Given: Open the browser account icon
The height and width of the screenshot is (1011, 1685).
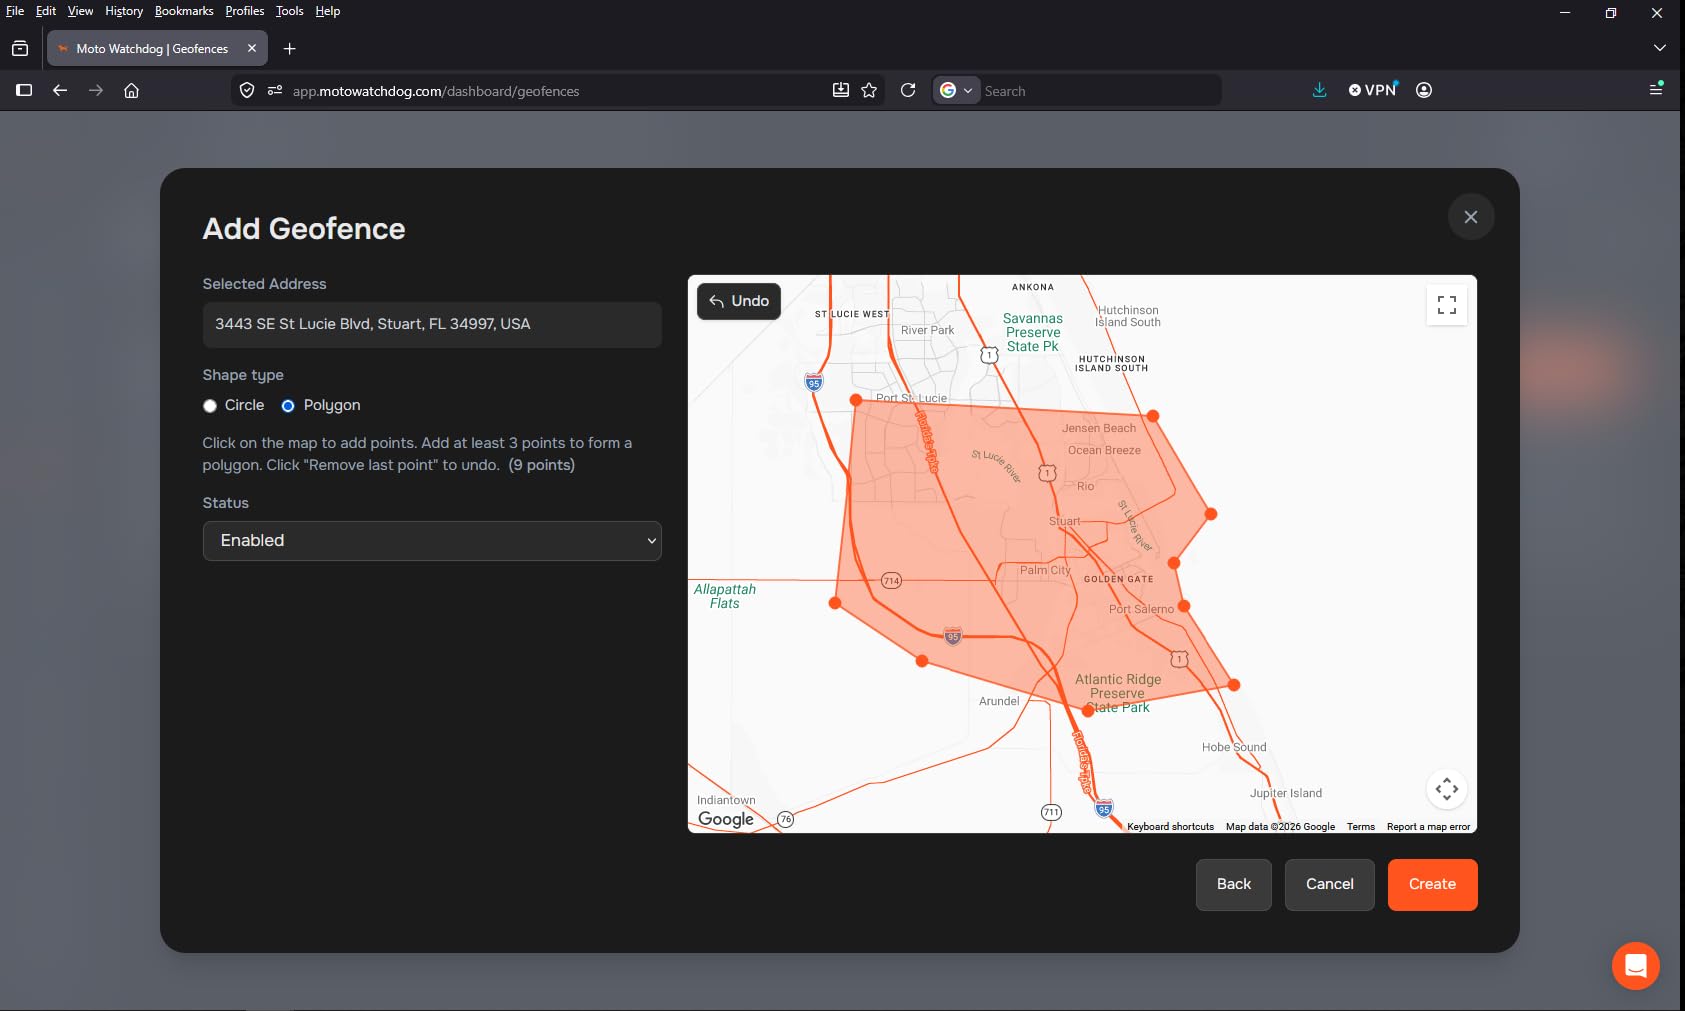Looking at the screenshot, I should coord(1424,90).
